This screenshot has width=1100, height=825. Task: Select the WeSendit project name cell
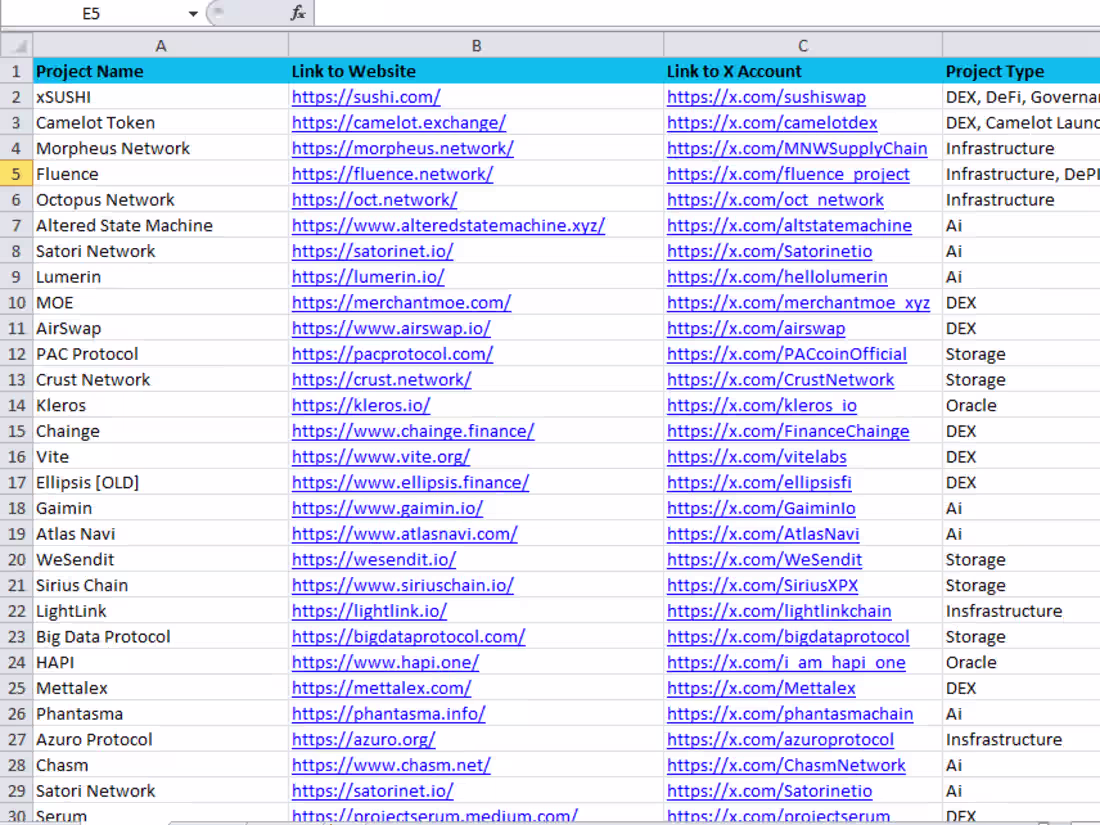[x=161, y=560]
